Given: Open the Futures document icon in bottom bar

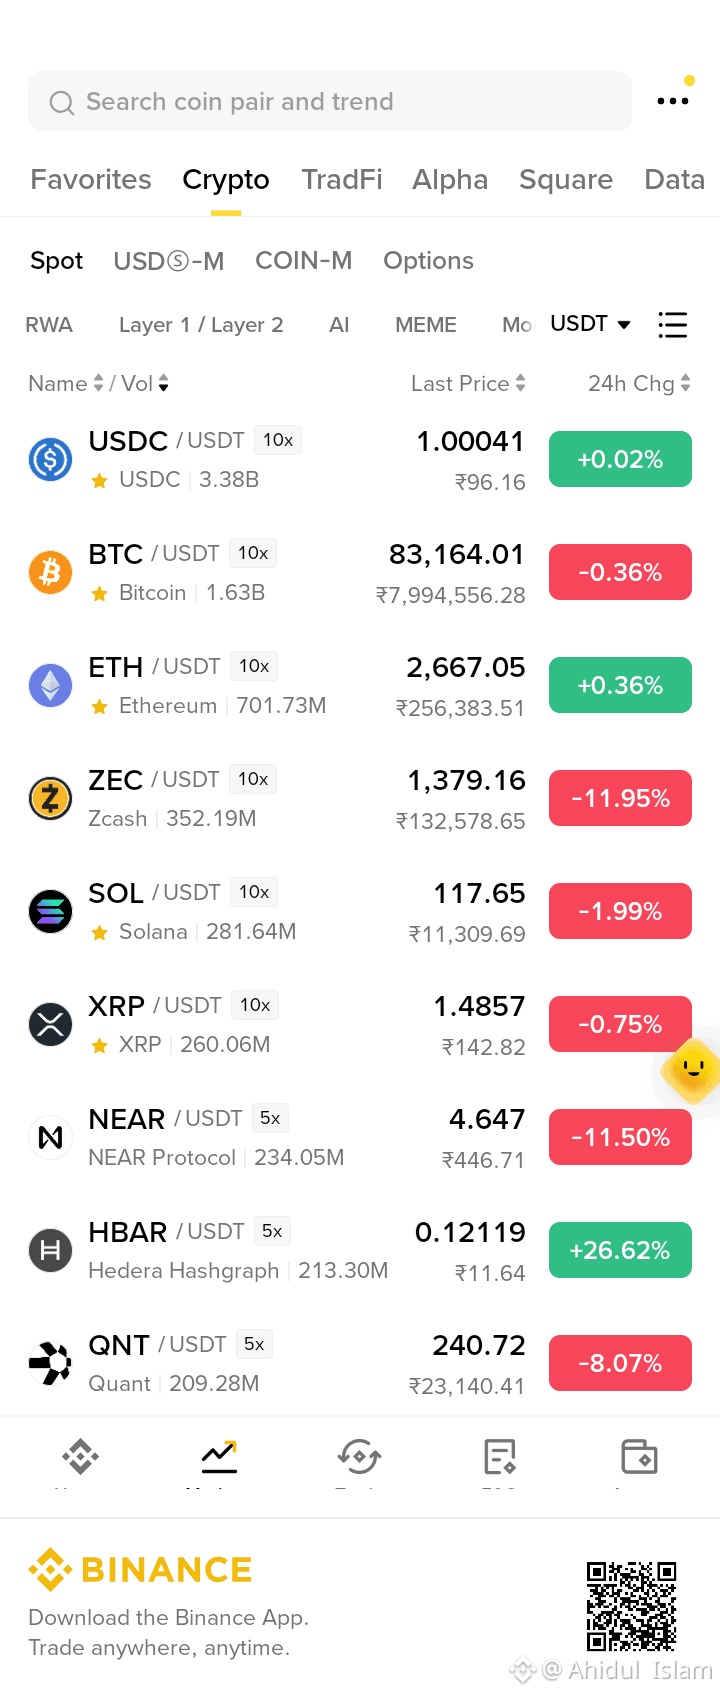Looking at the screenshot, I should [499, 1456].
